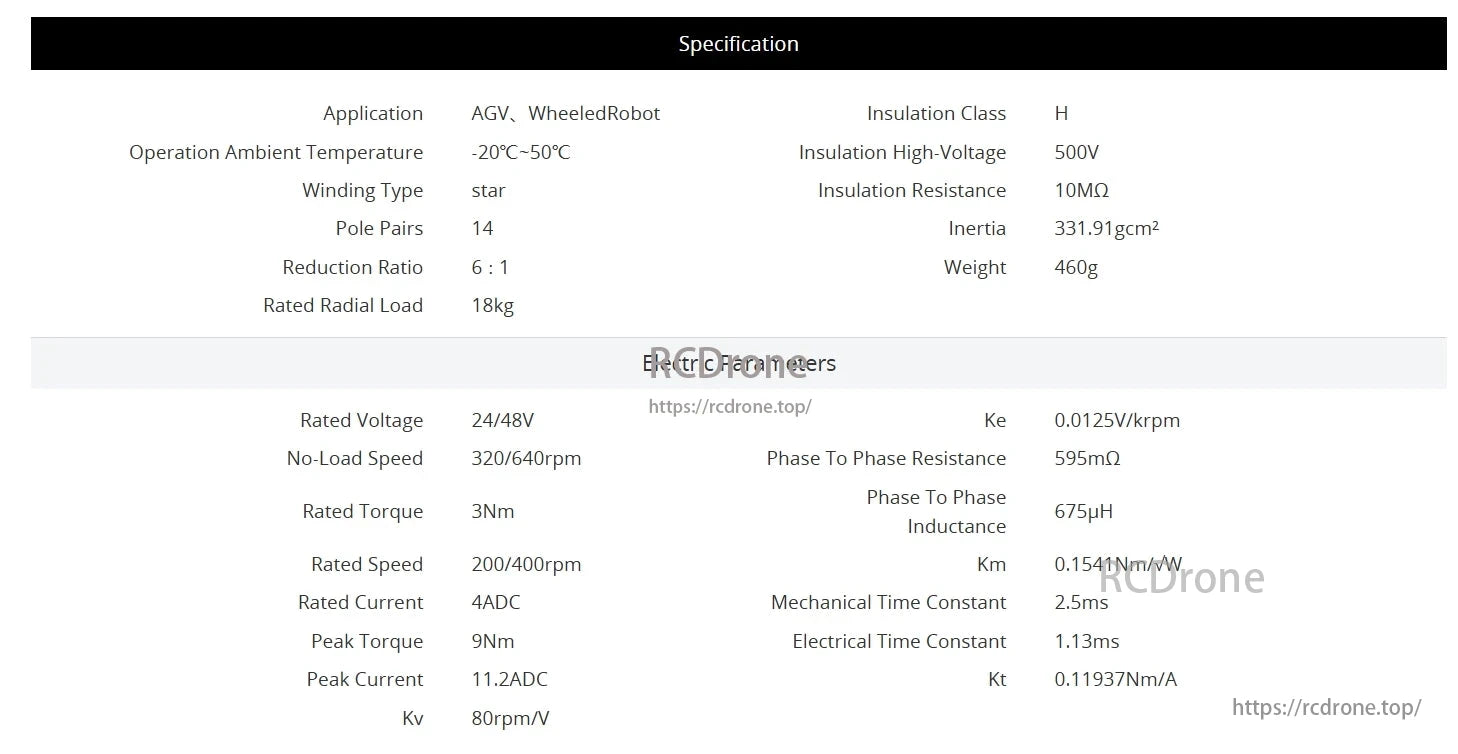
Task: Click the Rated Radial Load value 18kg
Action: tap(492, 306)
